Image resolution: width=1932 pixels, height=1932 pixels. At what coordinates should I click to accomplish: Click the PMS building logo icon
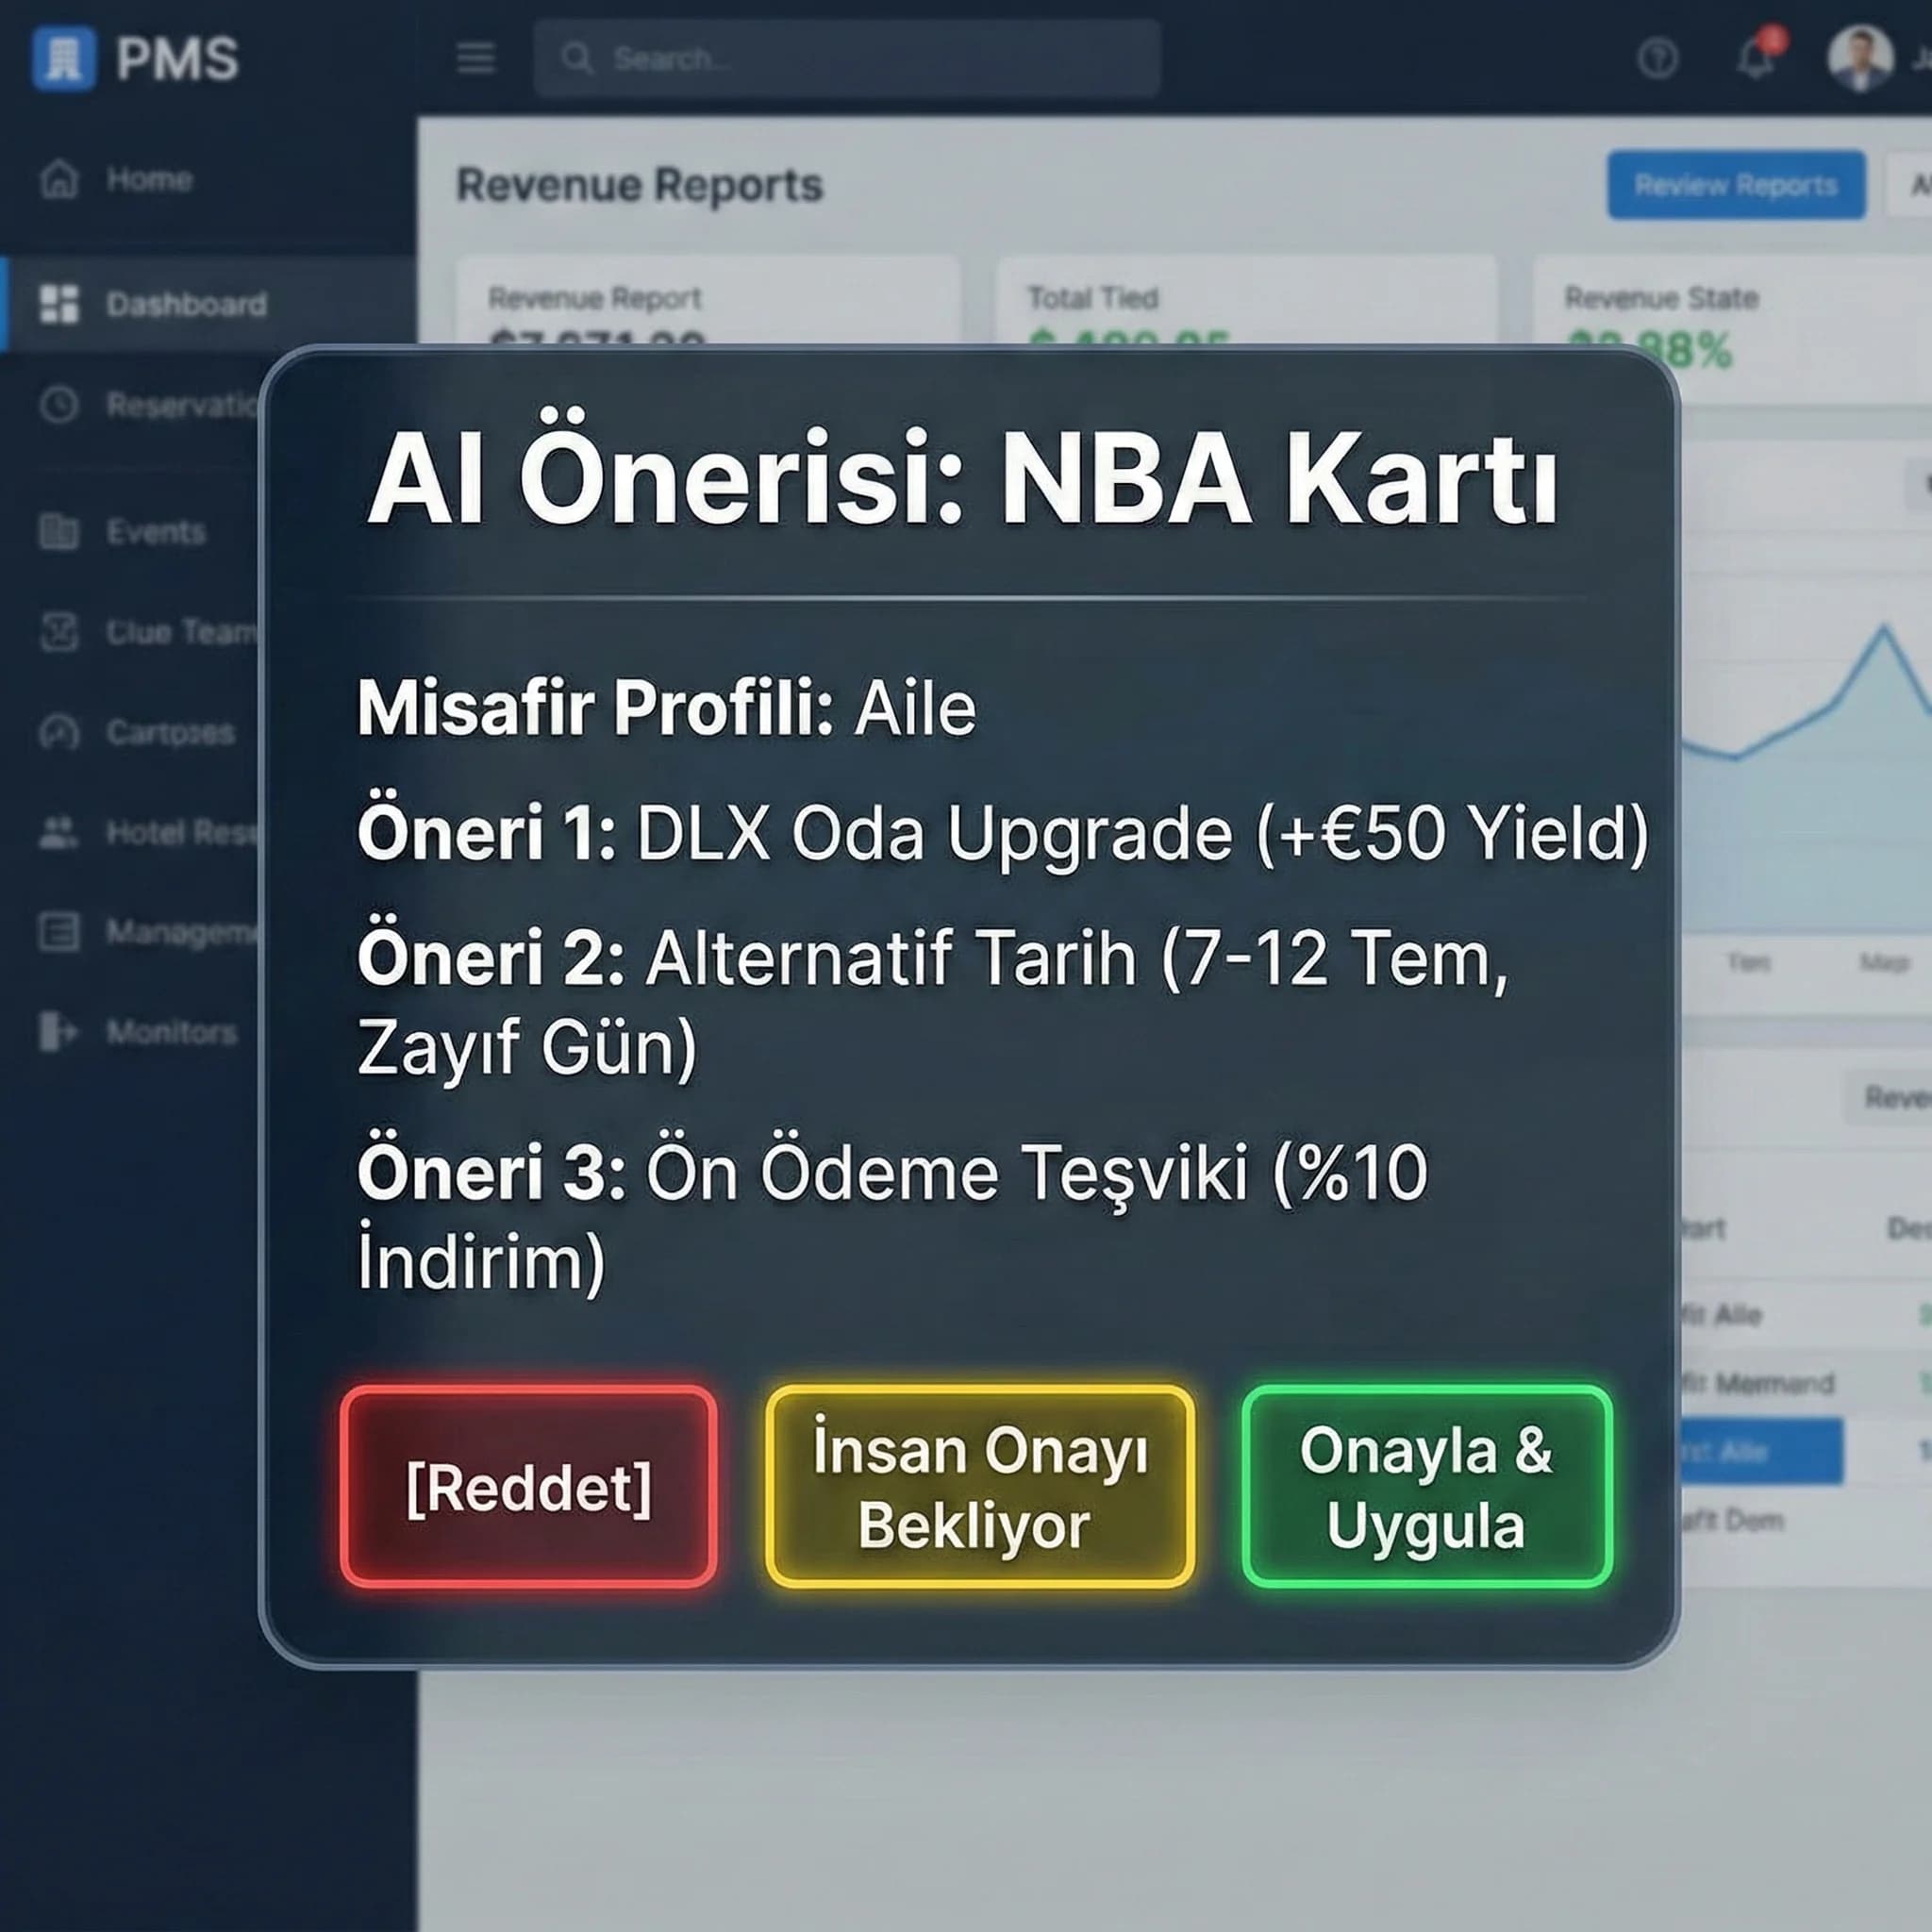click(64, 59)
